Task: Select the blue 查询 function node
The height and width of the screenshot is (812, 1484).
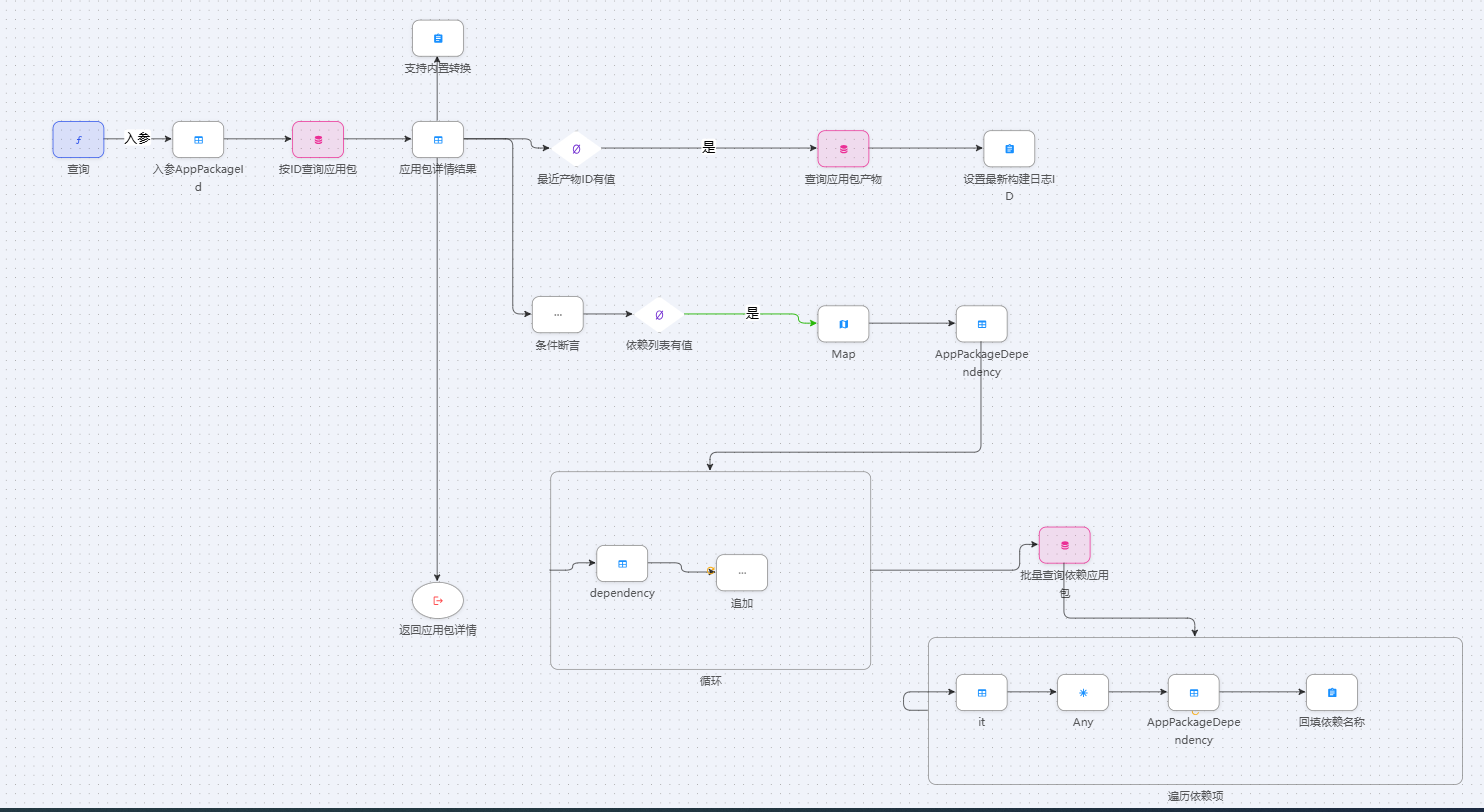Action: click(78, 140)
